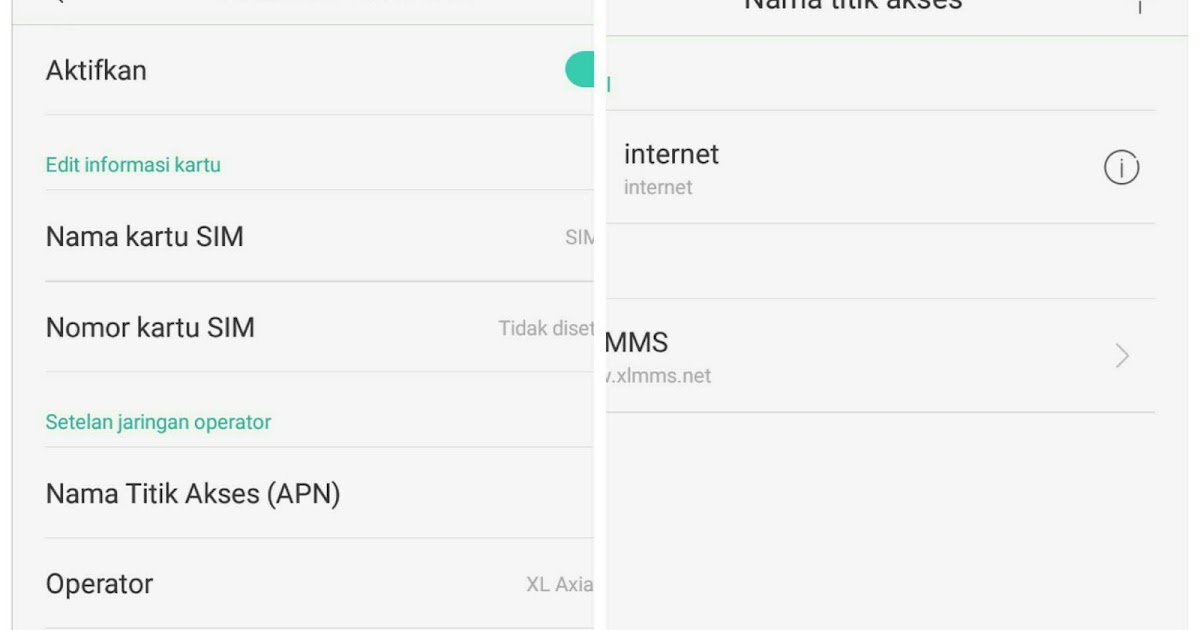Tap the Setelan jaringan operator section header
Screen dimensions: 1200x630
(x=158, y=422)
